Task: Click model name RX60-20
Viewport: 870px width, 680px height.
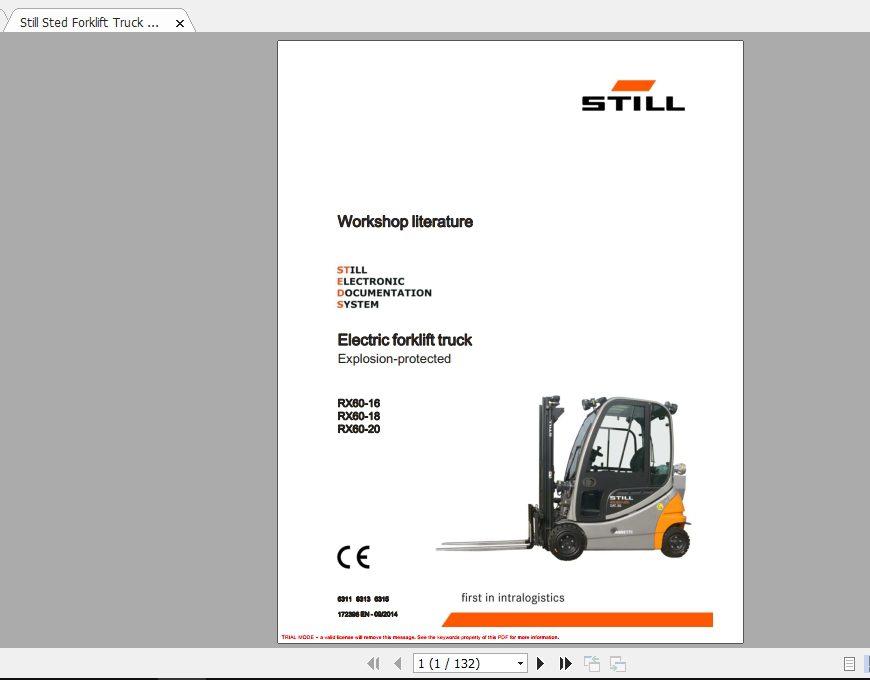Action: point(358,429)
